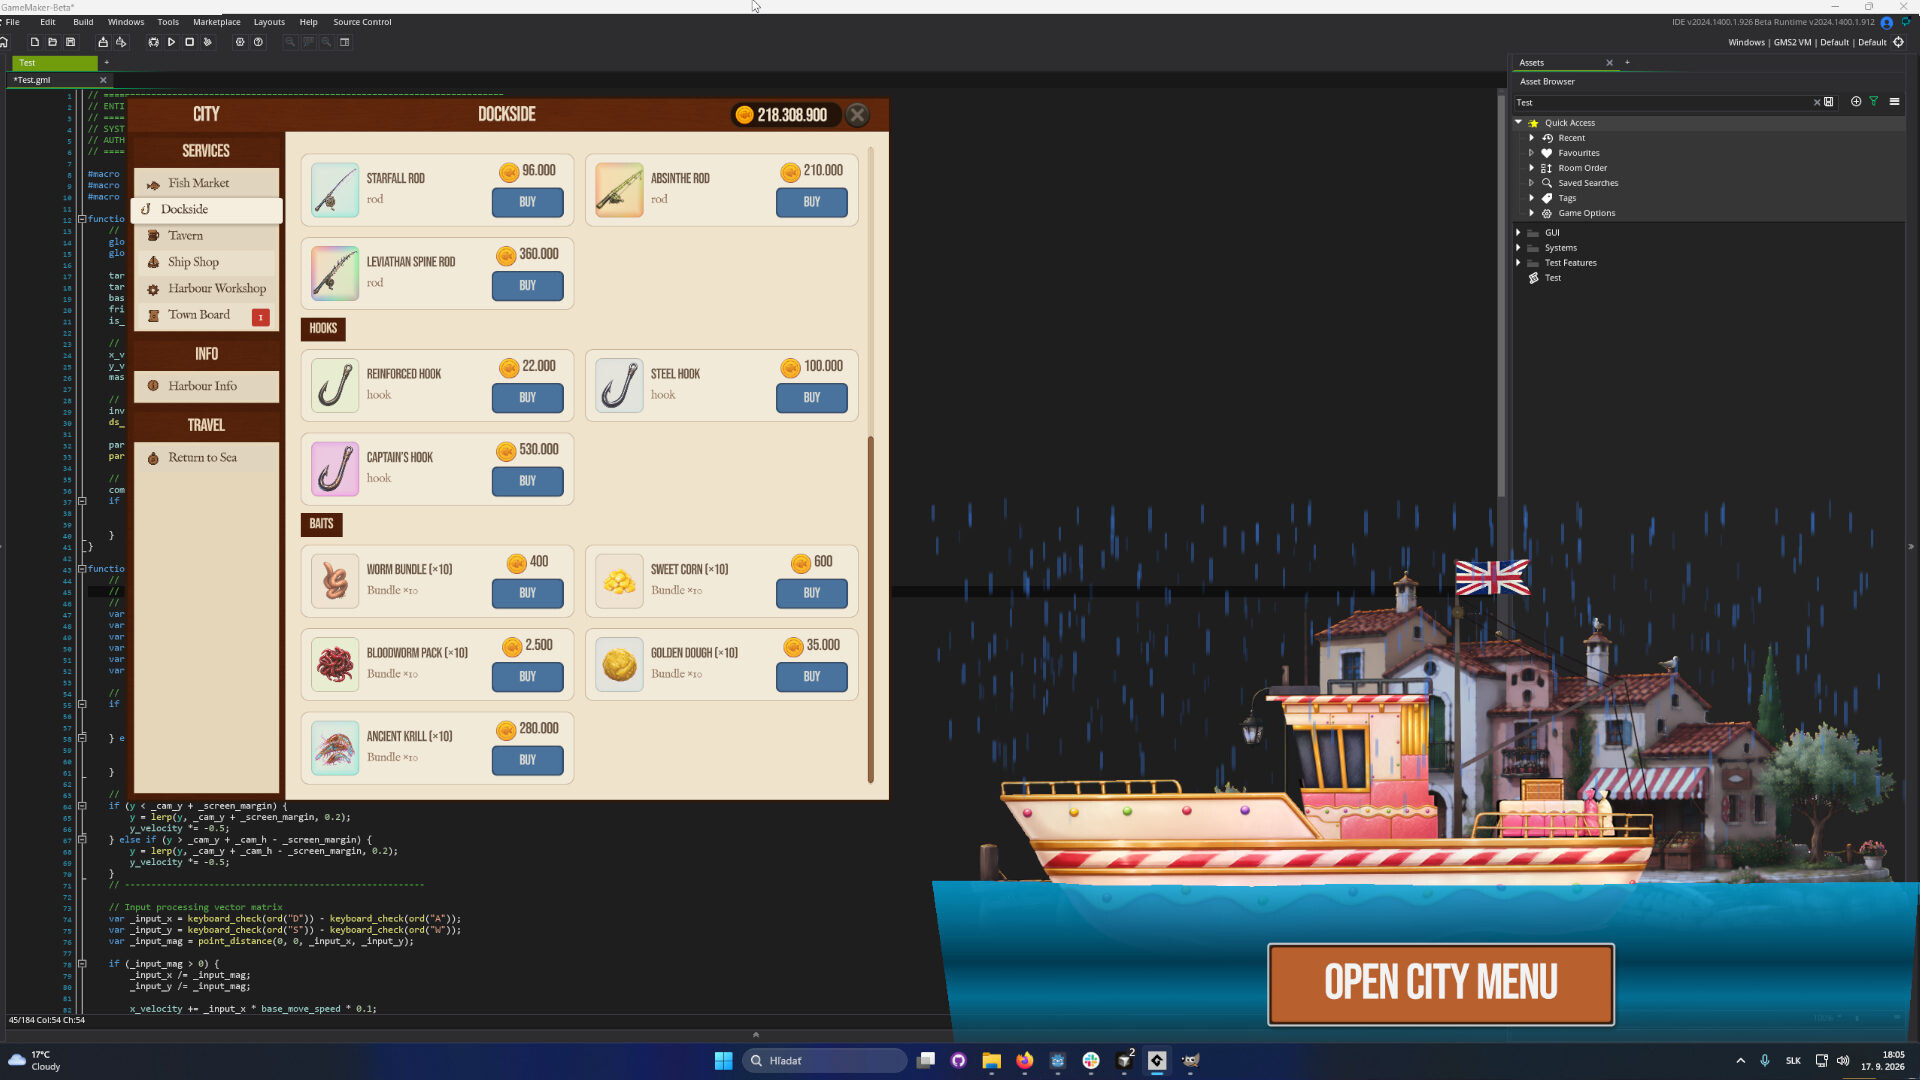Open Firefox from the taskbar

[1024, 1061]
